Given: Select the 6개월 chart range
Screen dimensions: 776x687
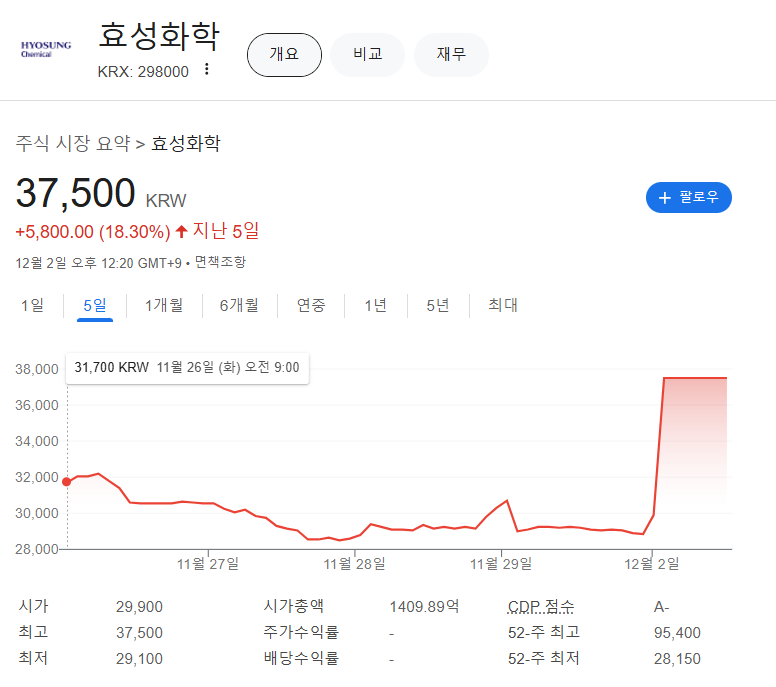Looking at the screenshot, I should coord(239,305).
